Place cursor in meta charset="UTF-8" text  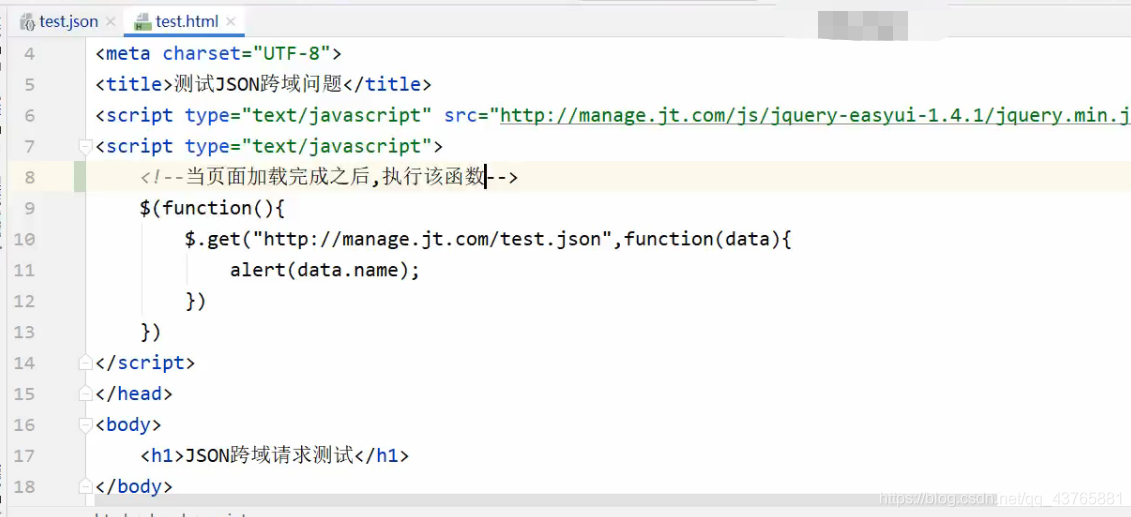click(218, 54)
